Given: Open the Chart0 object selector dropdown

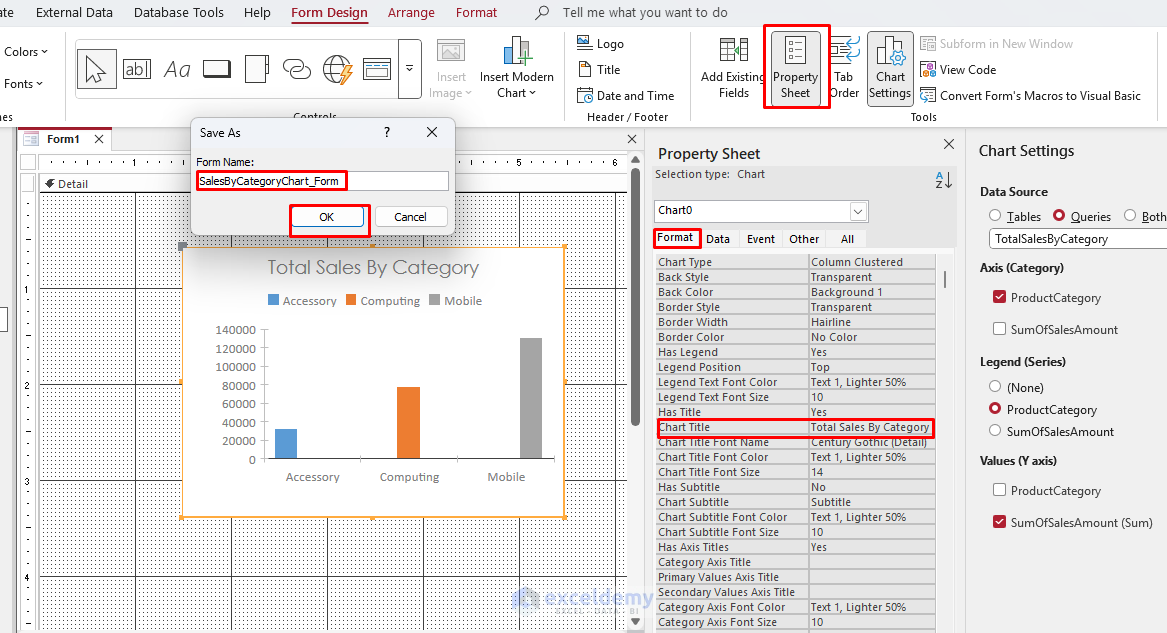Looking at the screenshot, I should [858, 211].
